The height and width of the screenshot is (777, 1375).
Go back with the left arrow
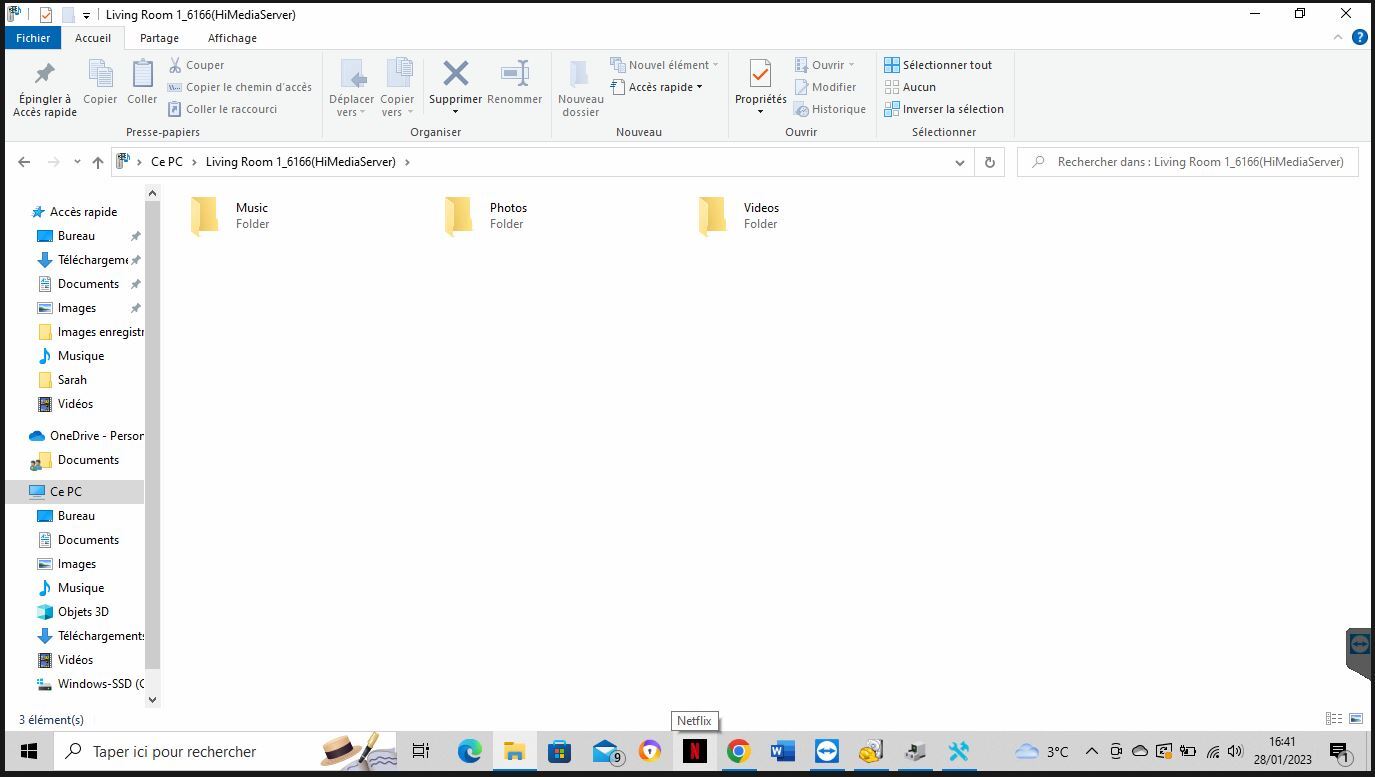(x=24, y=162)
